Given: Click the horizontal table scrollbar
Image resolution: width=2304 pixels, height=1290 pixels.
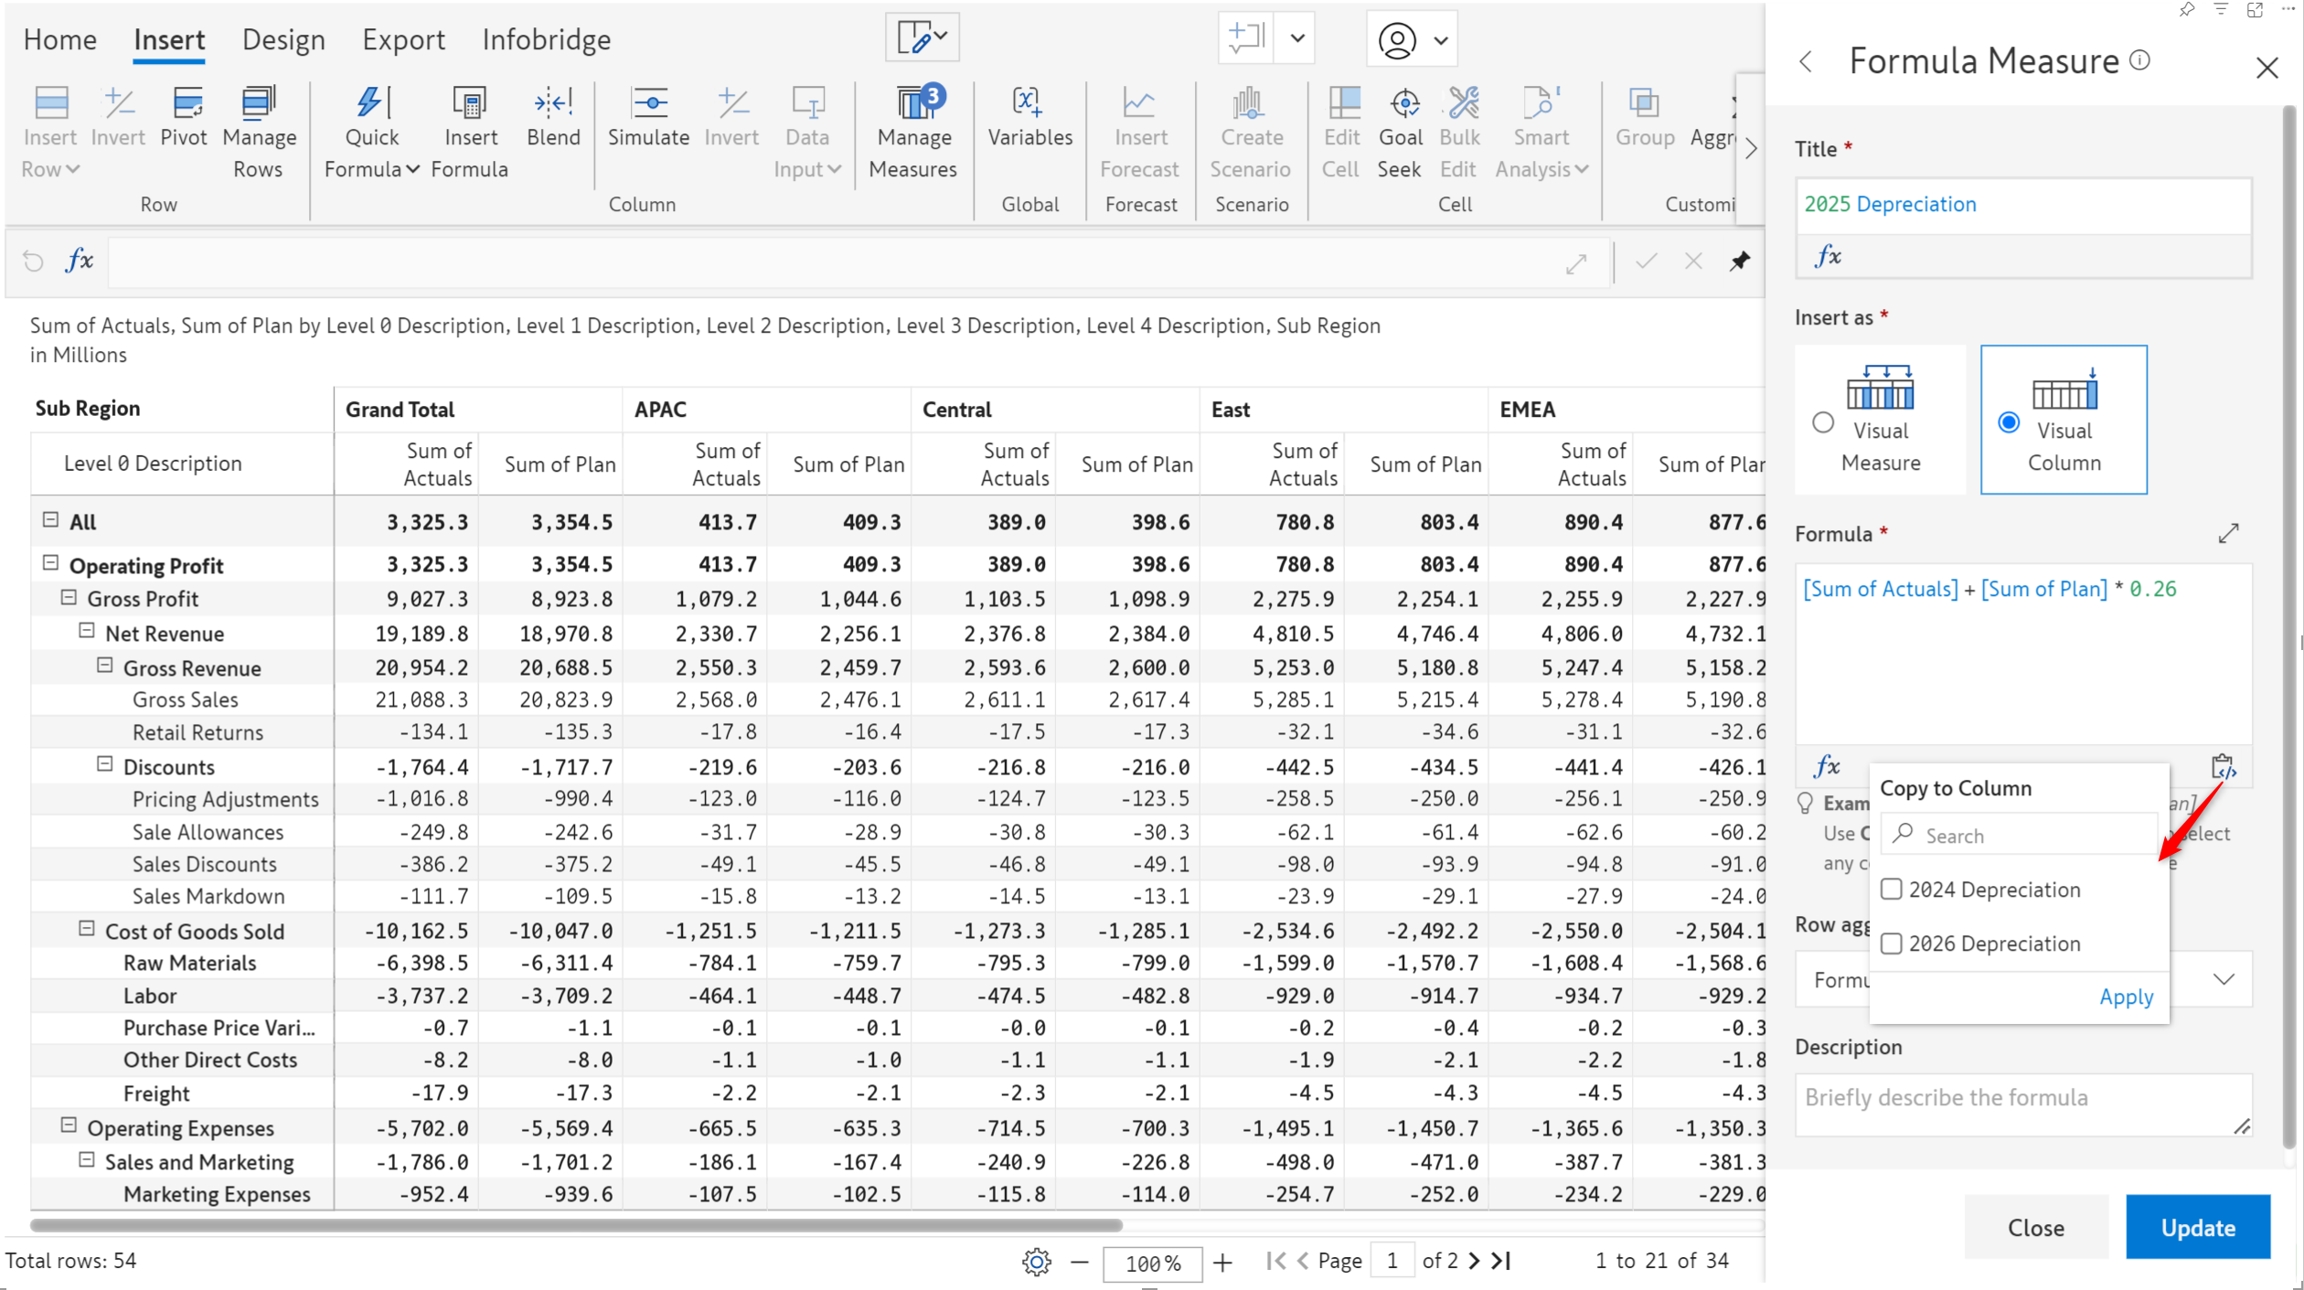Looking at the screenshot, I should tap(576, 1225).
